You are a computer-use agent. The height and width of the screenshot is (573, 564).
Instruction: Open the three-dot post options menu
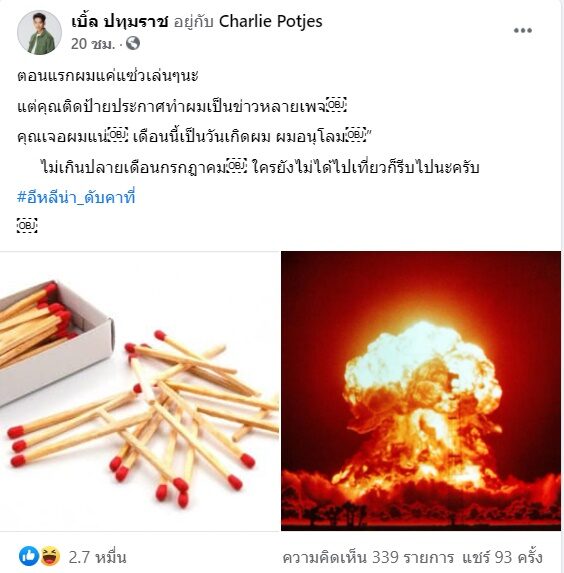(x=522, y=31)
